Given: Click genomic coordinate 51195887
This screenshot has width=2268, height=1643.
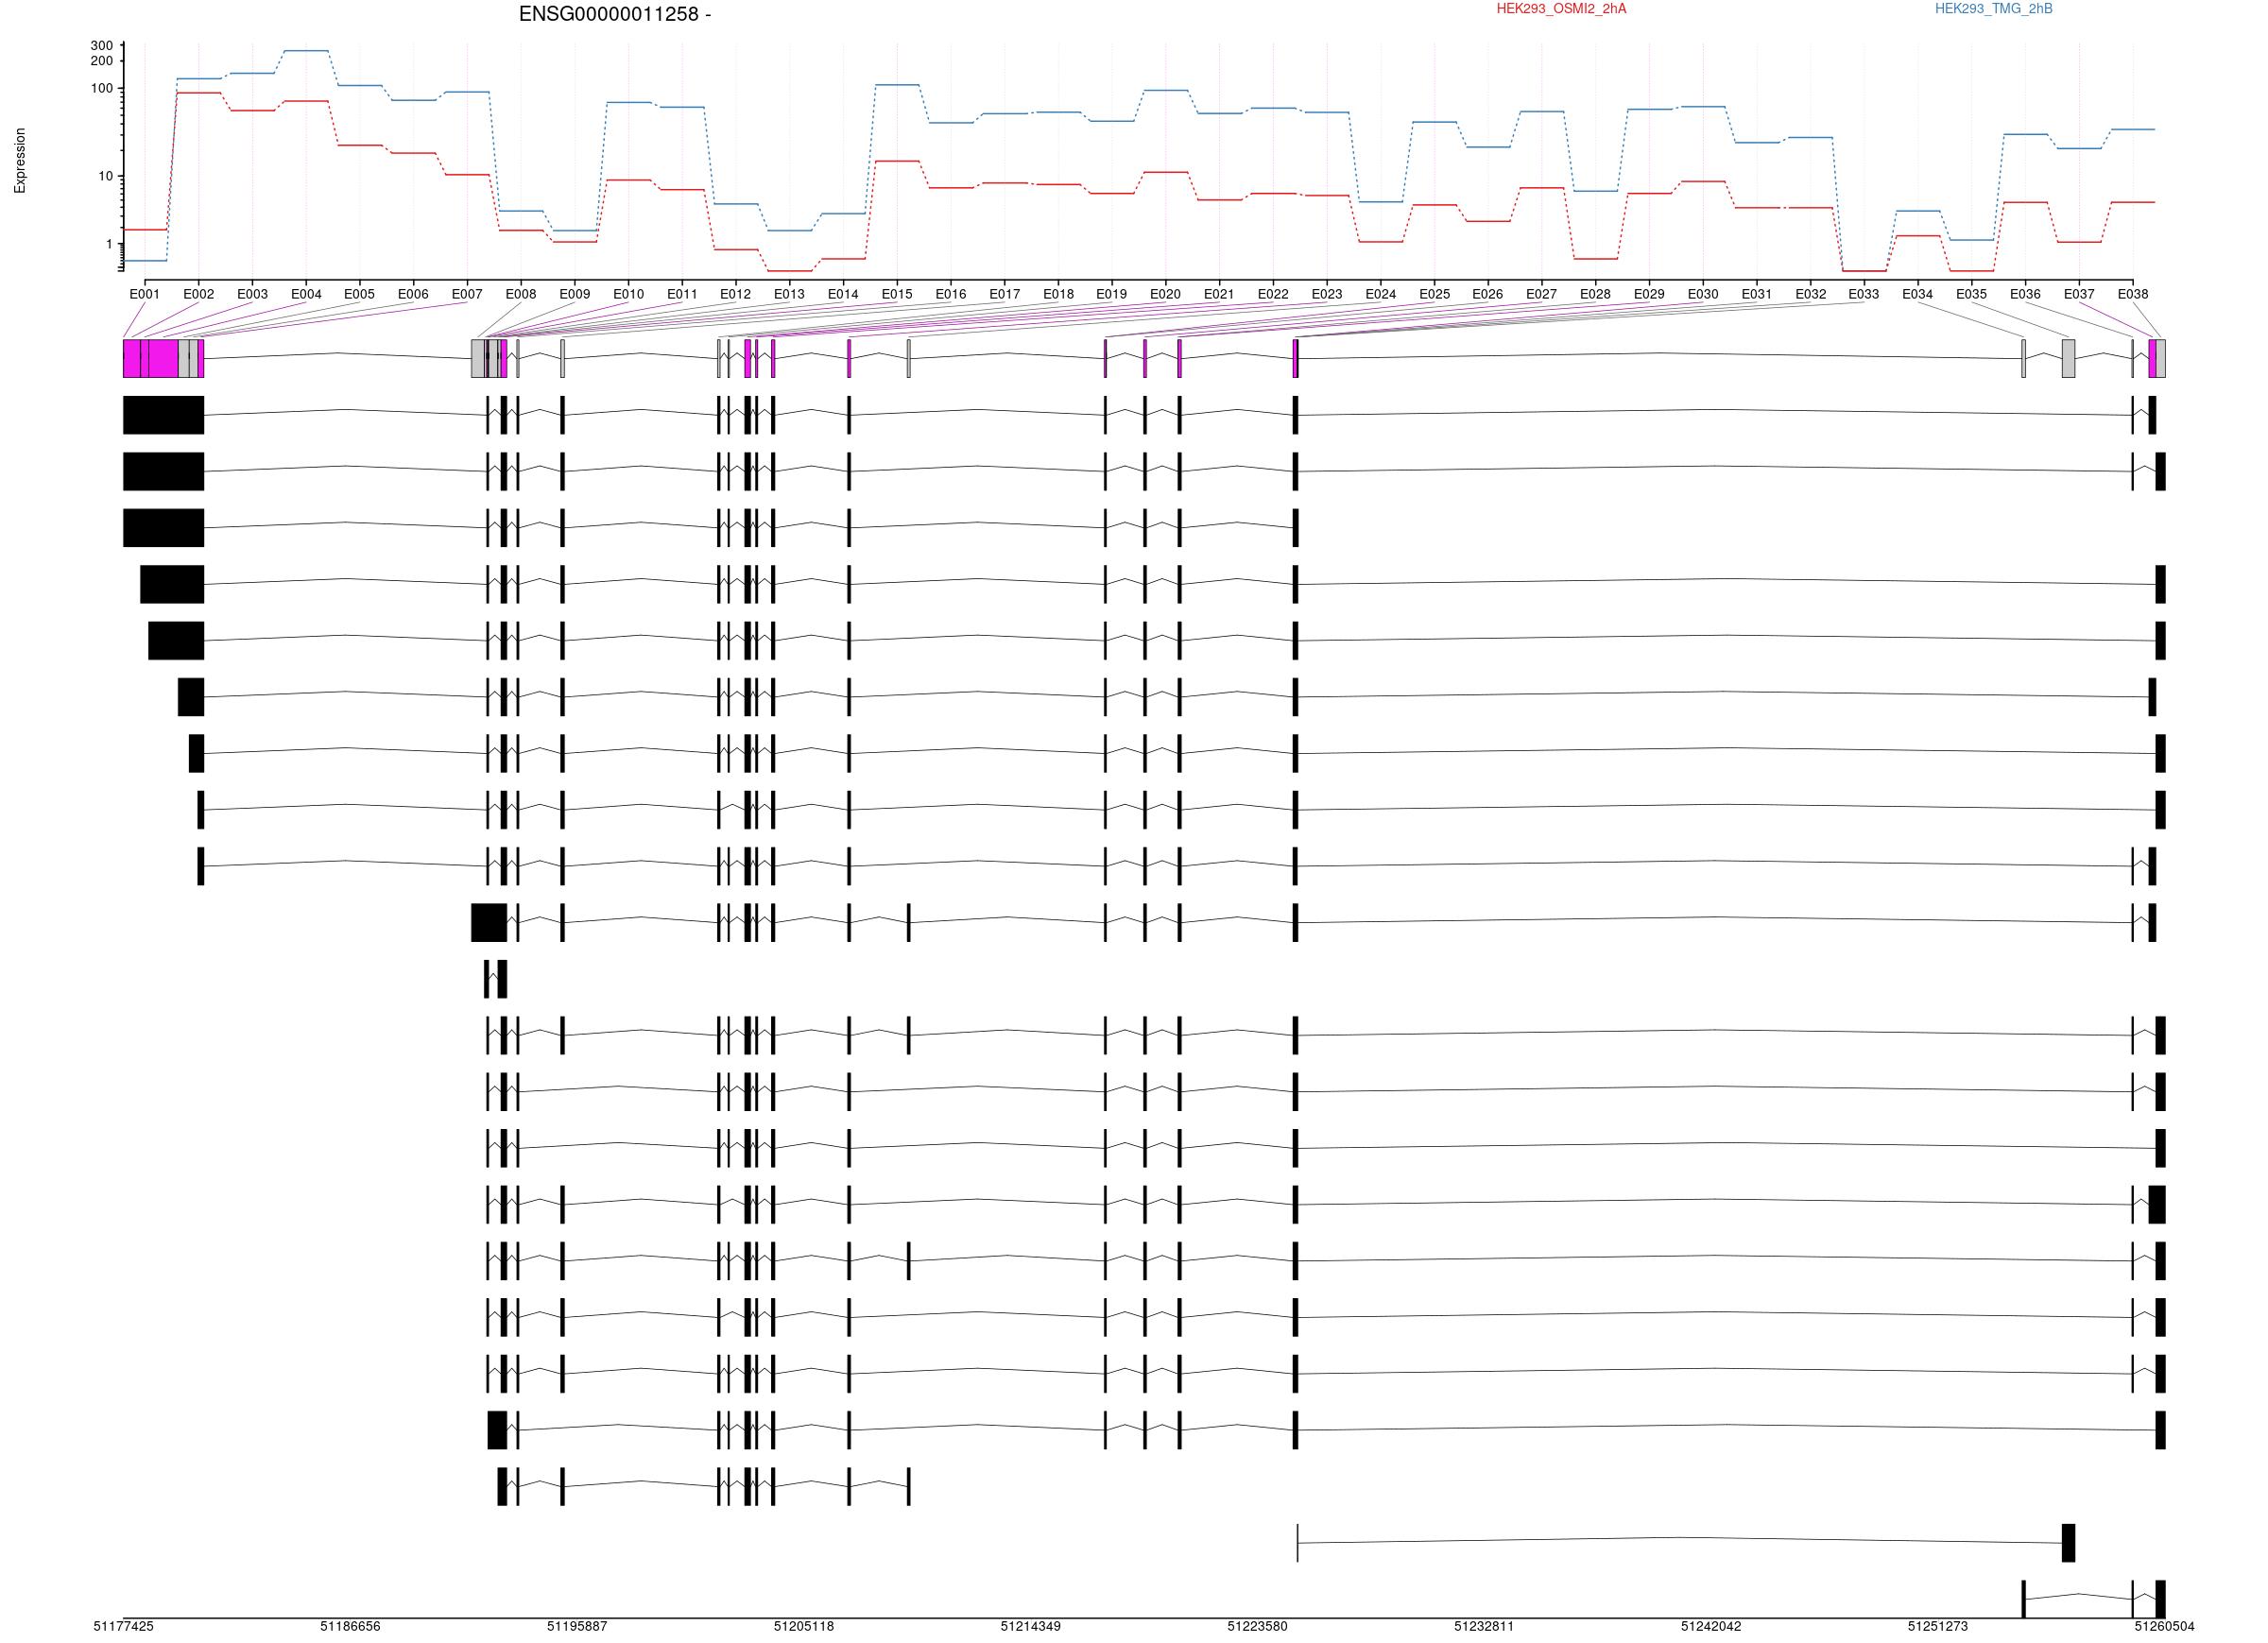Looking at the screenshot, I should tap(577, 1626).
